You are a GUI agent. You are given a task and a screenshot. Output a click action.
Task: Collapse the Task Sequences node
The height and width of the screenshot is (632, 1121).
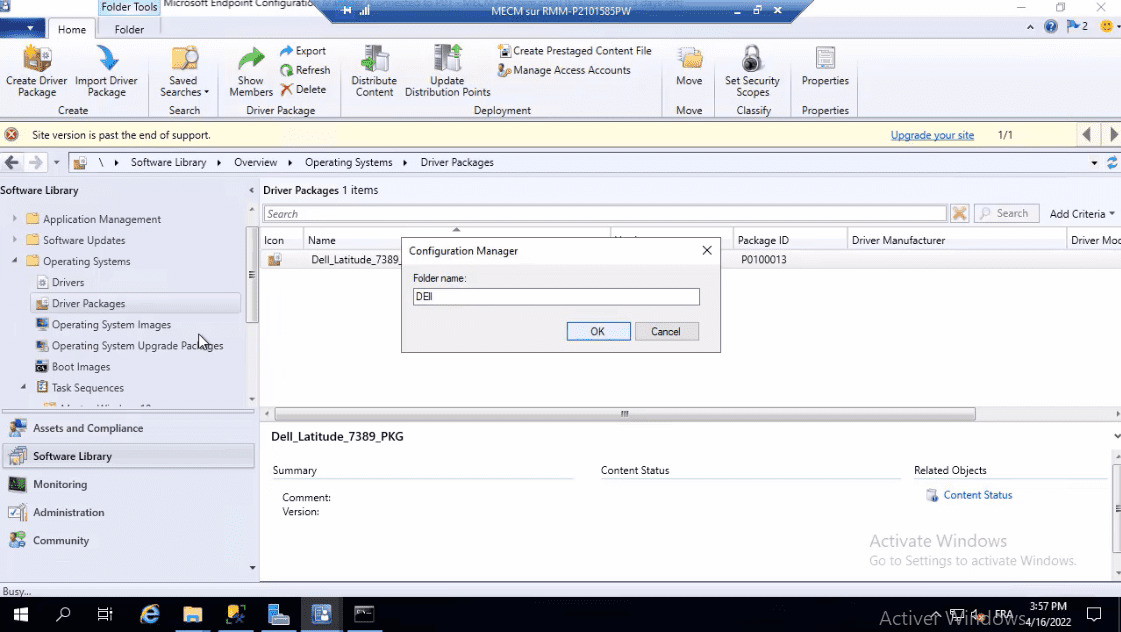24,387
